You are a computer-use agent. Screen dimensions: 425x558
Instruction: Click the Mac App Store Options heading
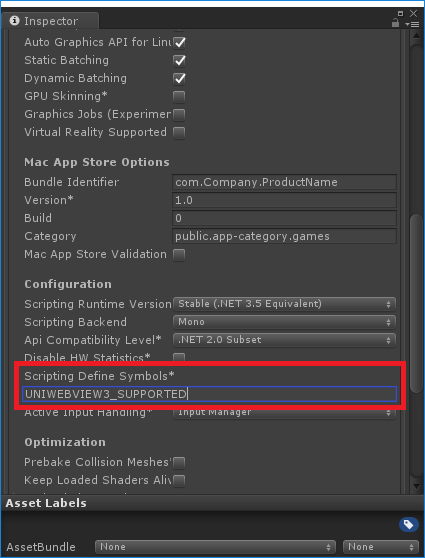click(x=97, y=162)
